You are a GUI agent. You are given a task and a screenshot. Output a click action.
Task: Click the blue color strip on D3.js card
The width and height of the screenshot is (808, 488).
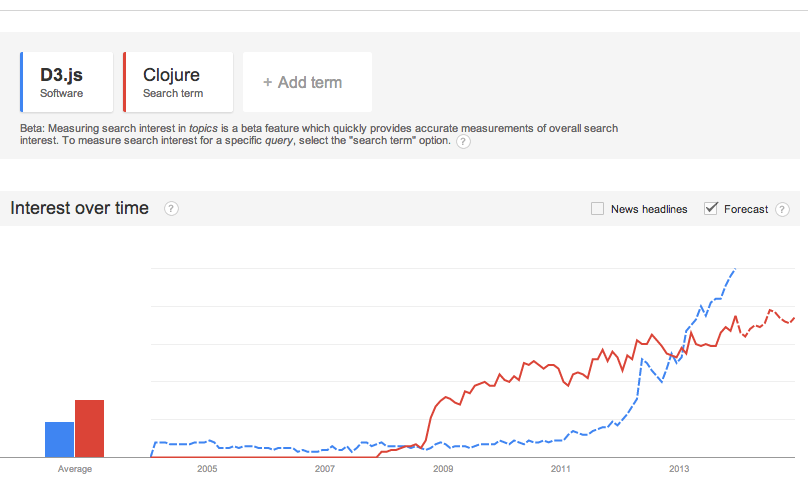coord(22,82)
